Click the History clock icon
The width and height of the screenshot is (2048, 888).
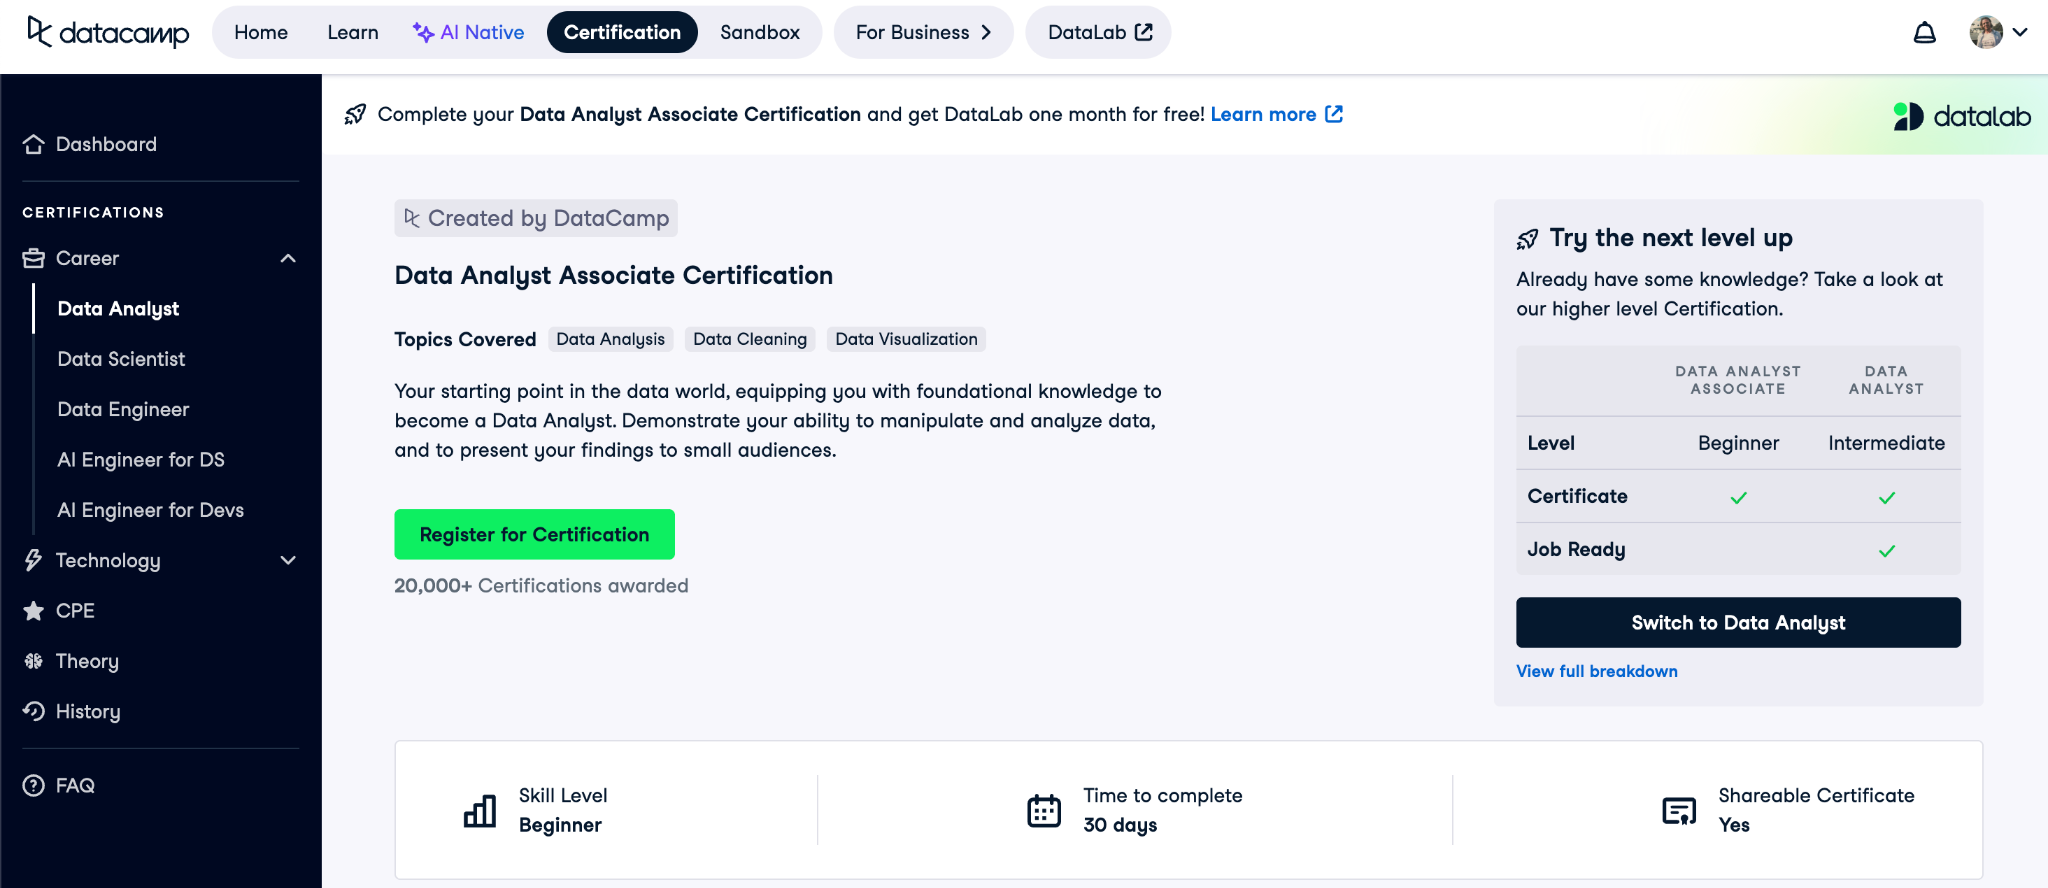click(34, 711)
